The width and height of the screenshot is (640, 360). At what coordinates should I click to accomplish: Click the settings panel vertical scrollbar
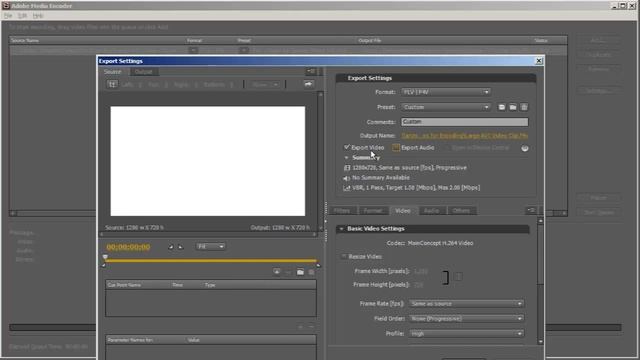point(540,282)
